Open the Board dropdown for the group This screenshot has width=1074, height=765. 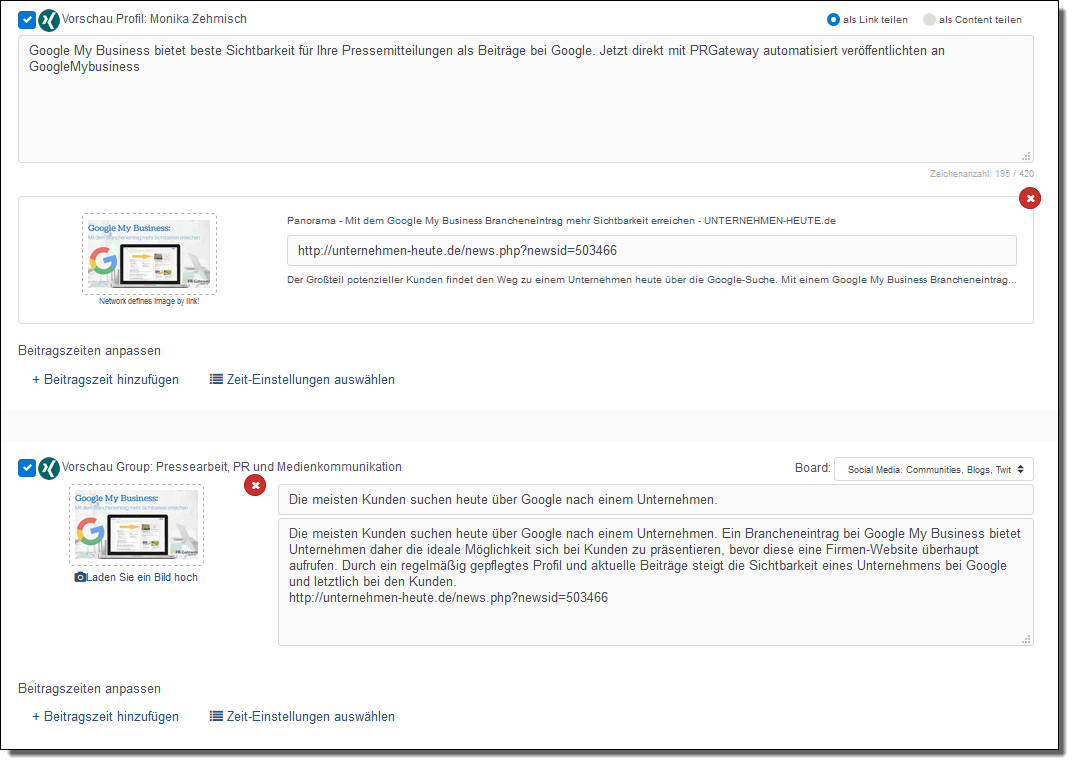934,469
